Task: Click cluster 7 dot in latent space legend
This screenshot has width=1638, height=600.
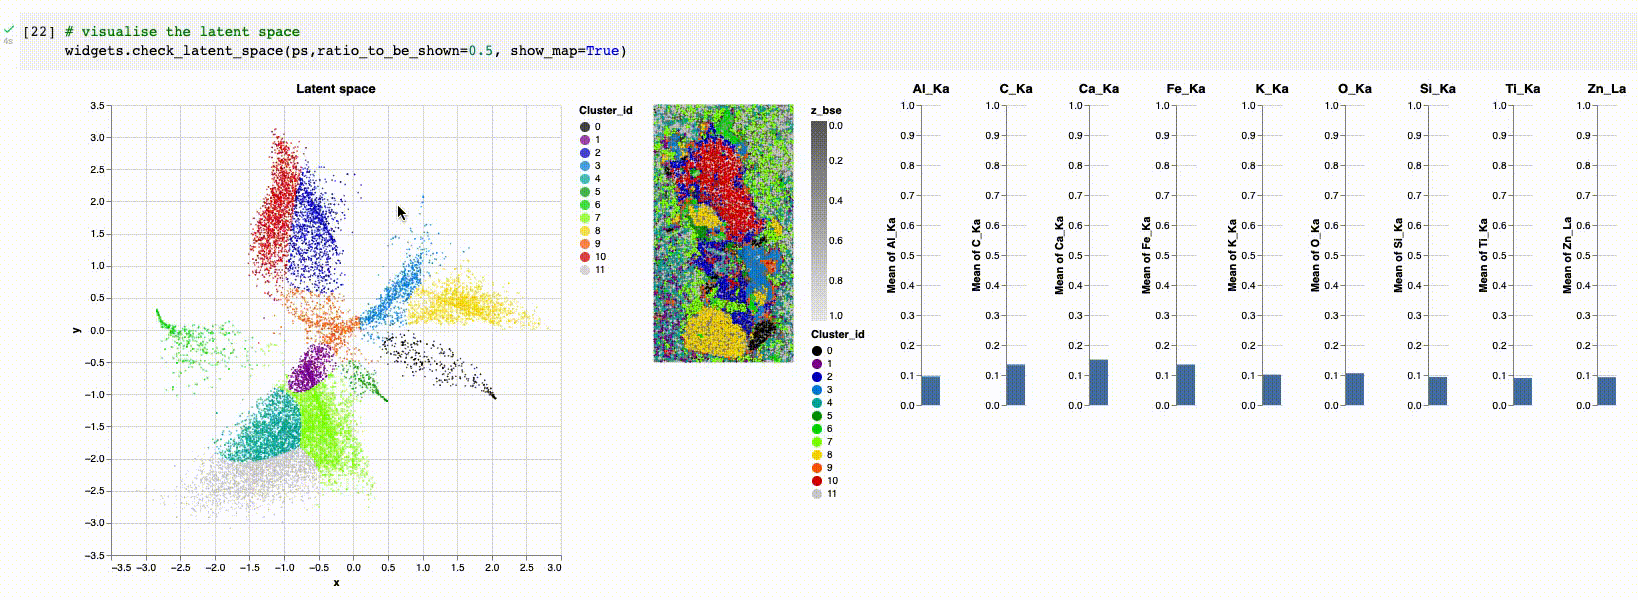Action: (x=585, y=218)
